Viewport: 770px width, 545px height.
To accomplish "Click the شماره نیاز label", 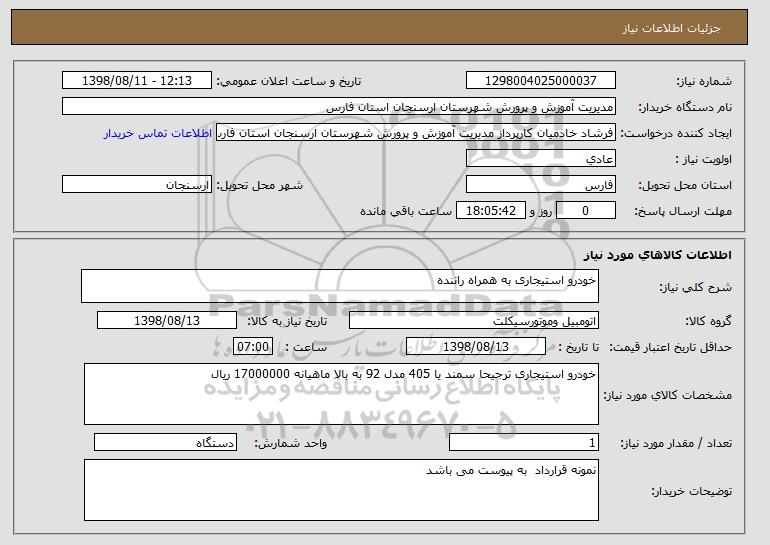I will click(704, 81).
